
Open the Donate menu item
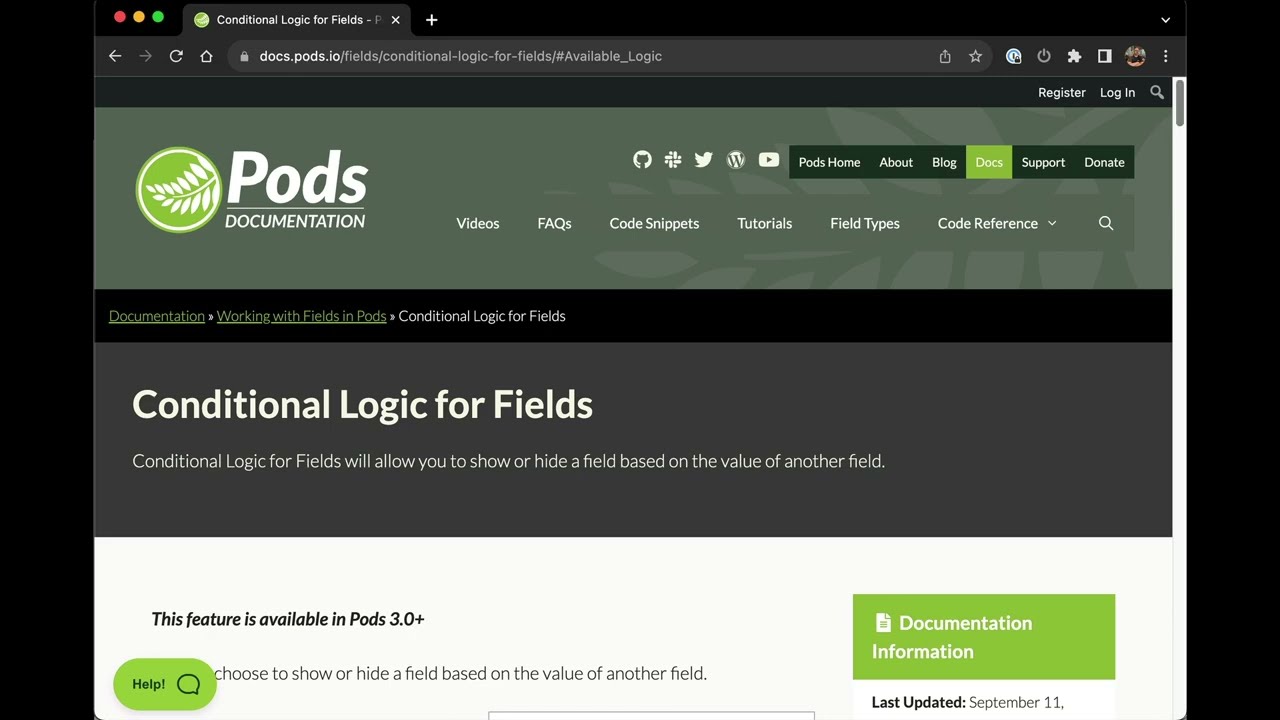click(x=1104, y=162)
